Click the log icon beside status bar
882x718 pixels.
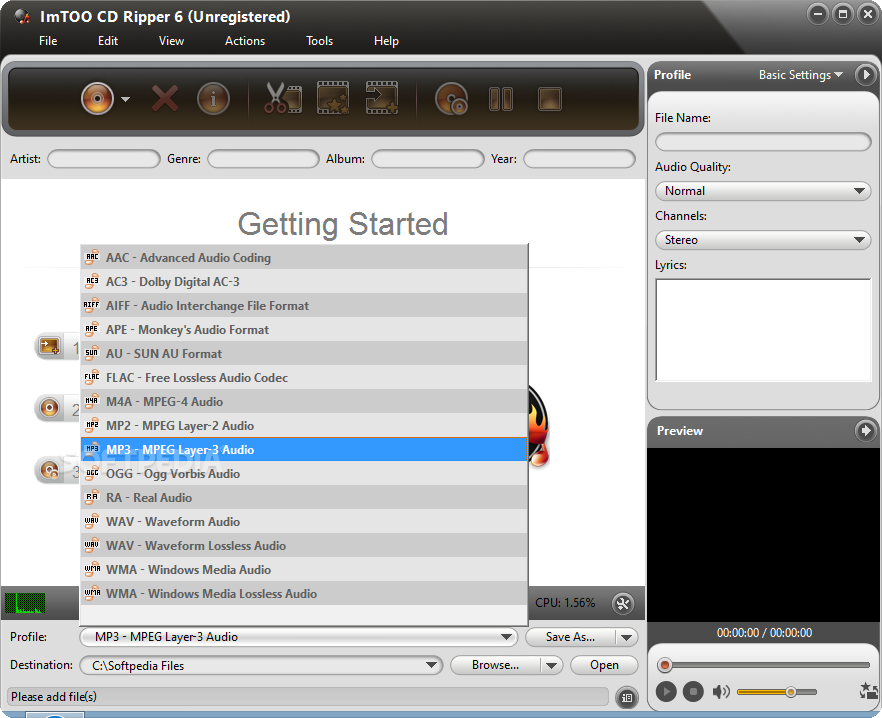pyautogui.click(x=627, y=698)
